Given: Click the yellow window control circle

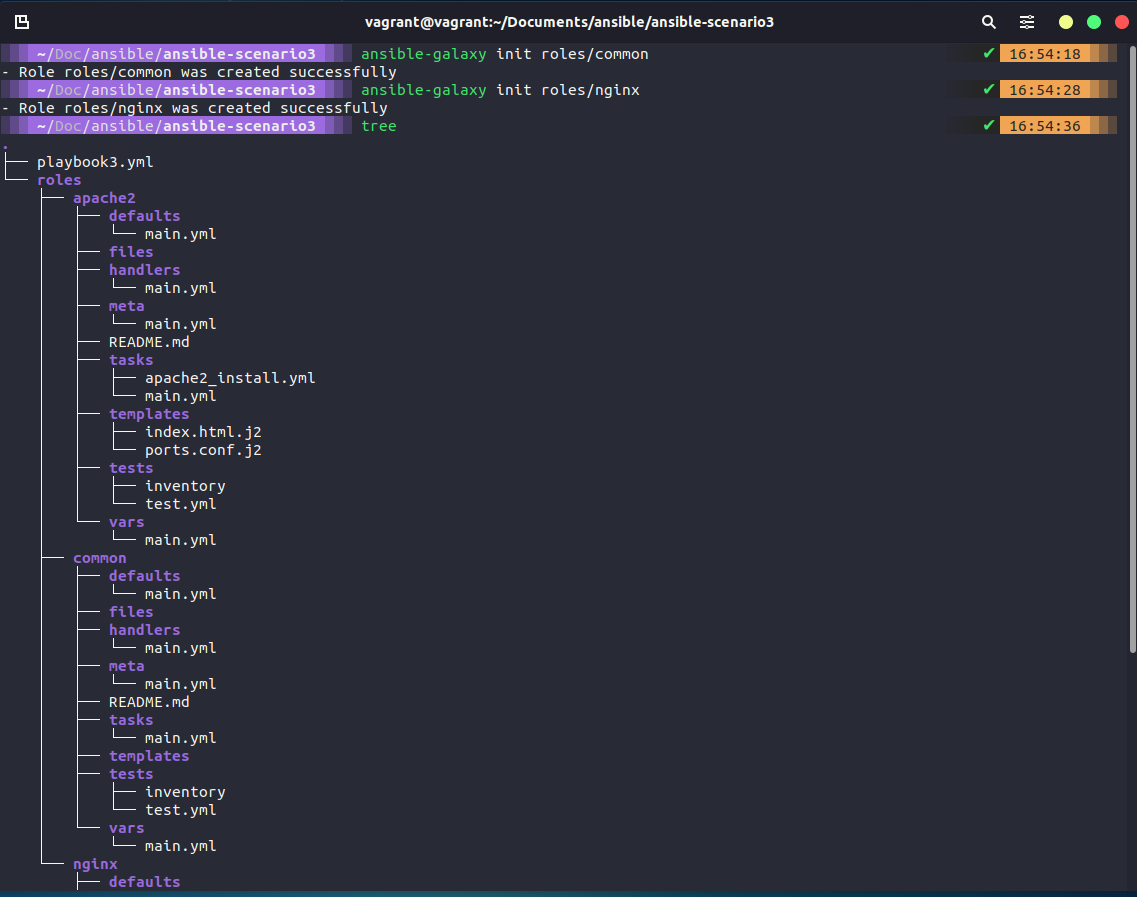Looking at the screenshot, I should 1065,21.
